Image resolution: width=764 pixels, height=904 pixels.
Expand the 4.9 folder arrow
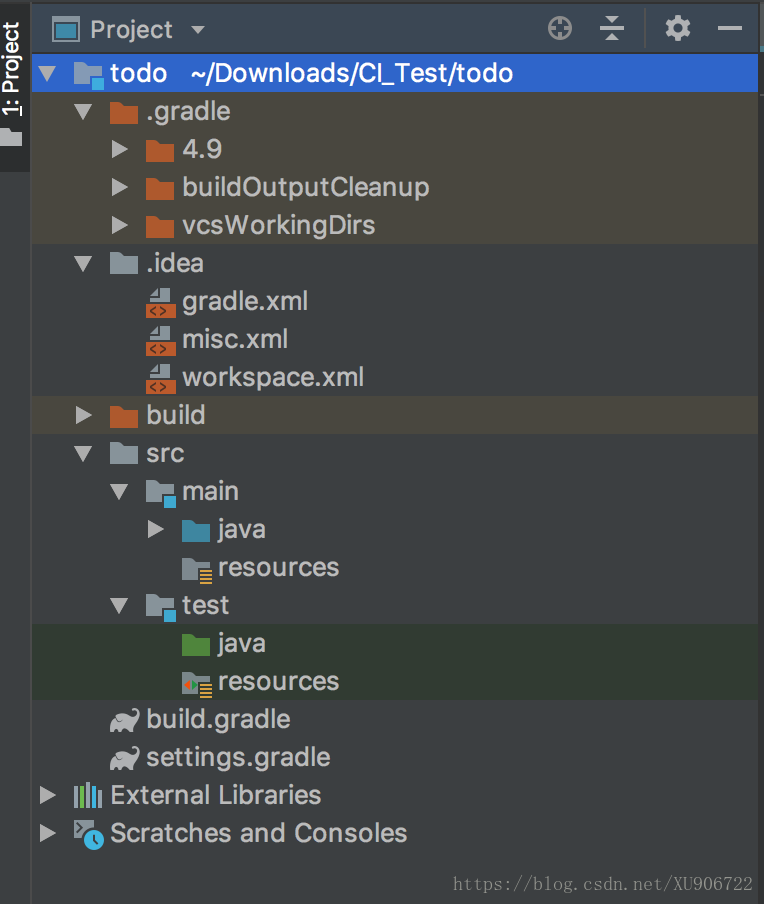[119, 149]
